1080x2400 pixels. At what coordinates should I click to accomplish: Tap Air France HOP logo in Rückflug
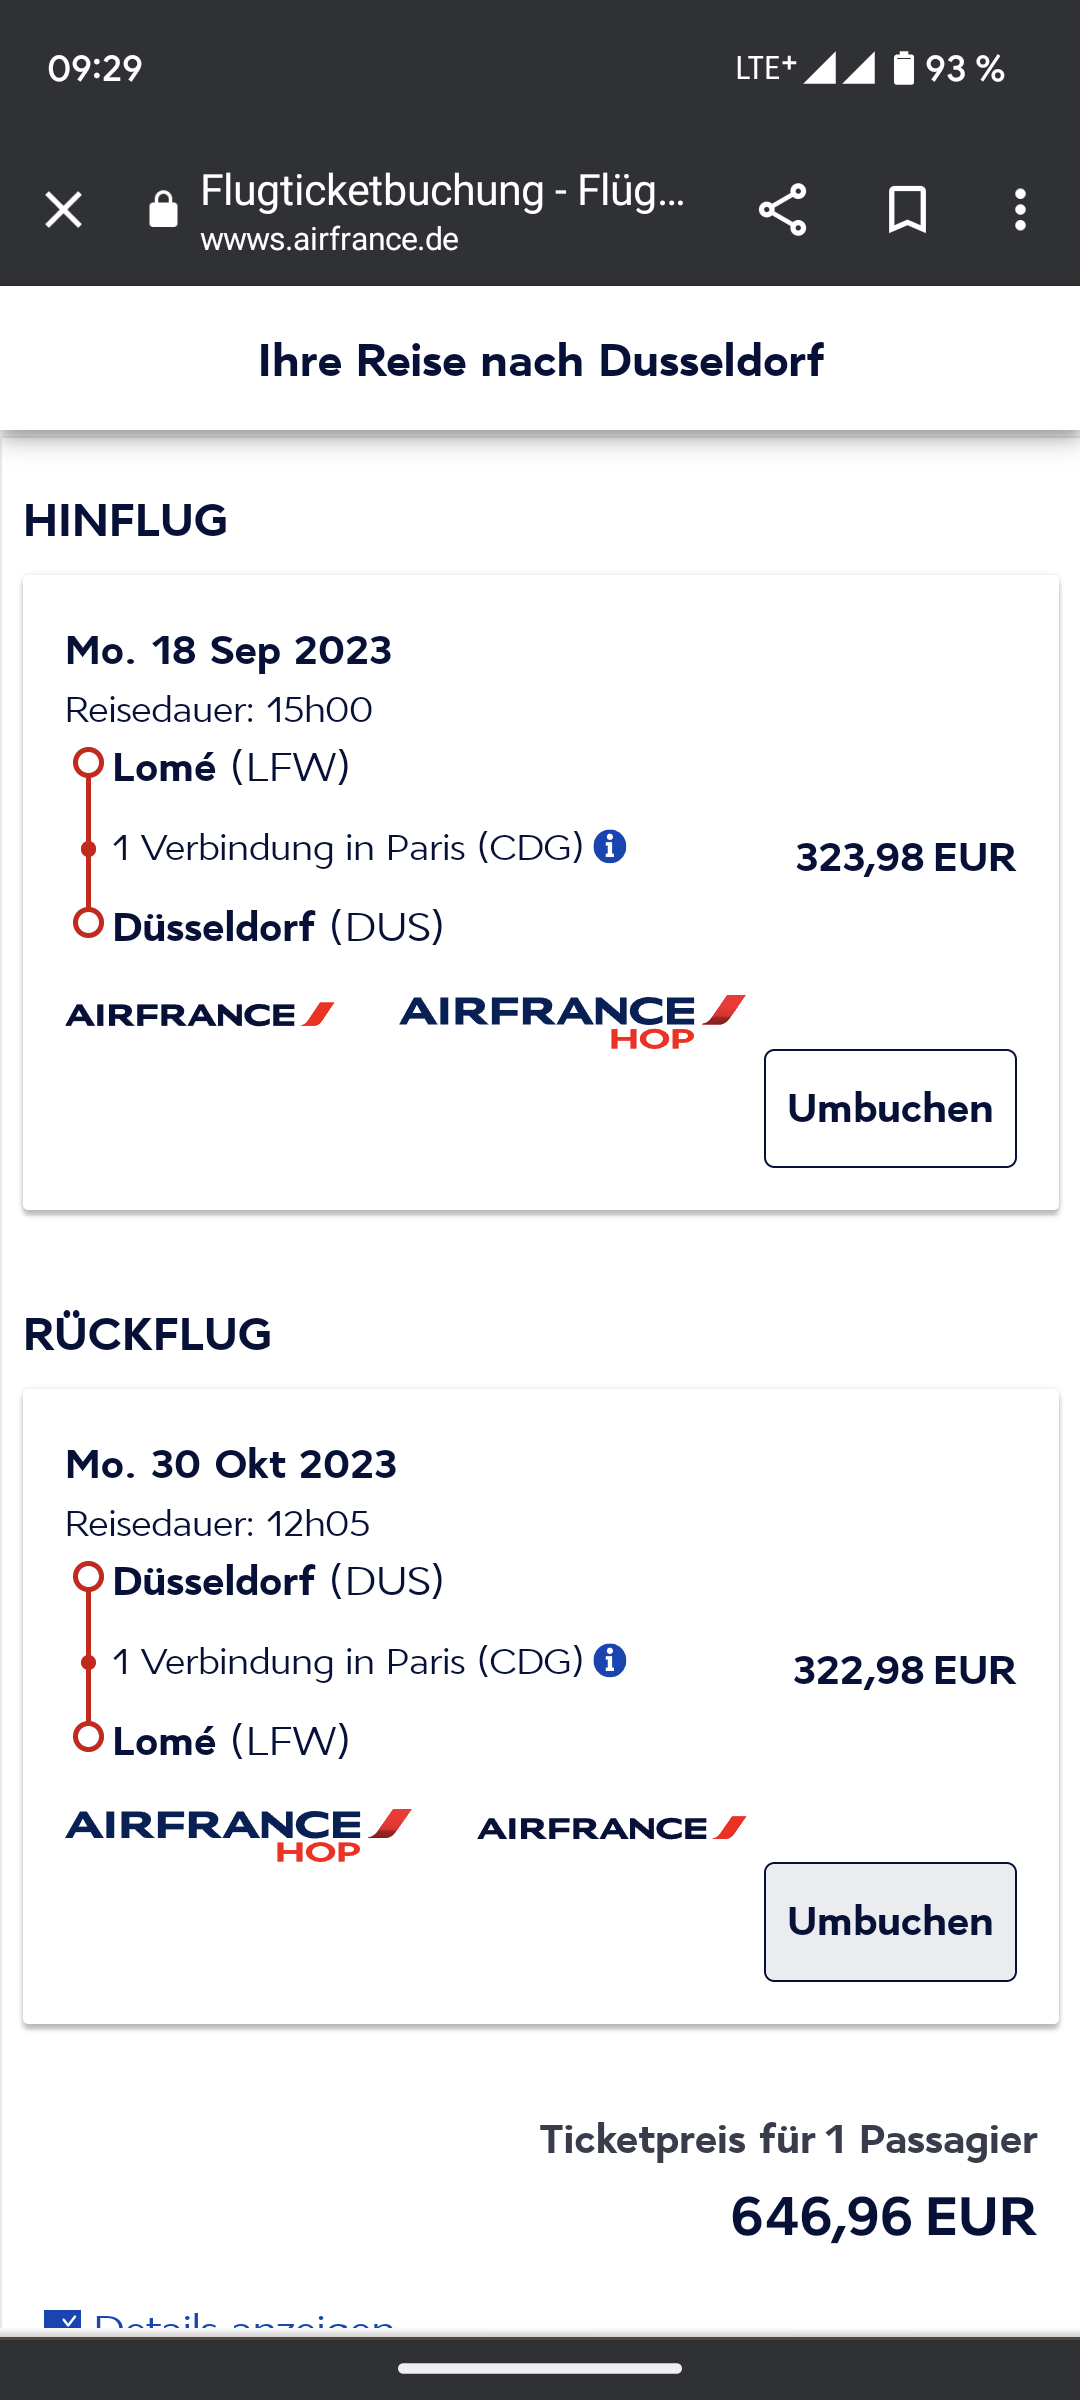[x=238, y=1833]
